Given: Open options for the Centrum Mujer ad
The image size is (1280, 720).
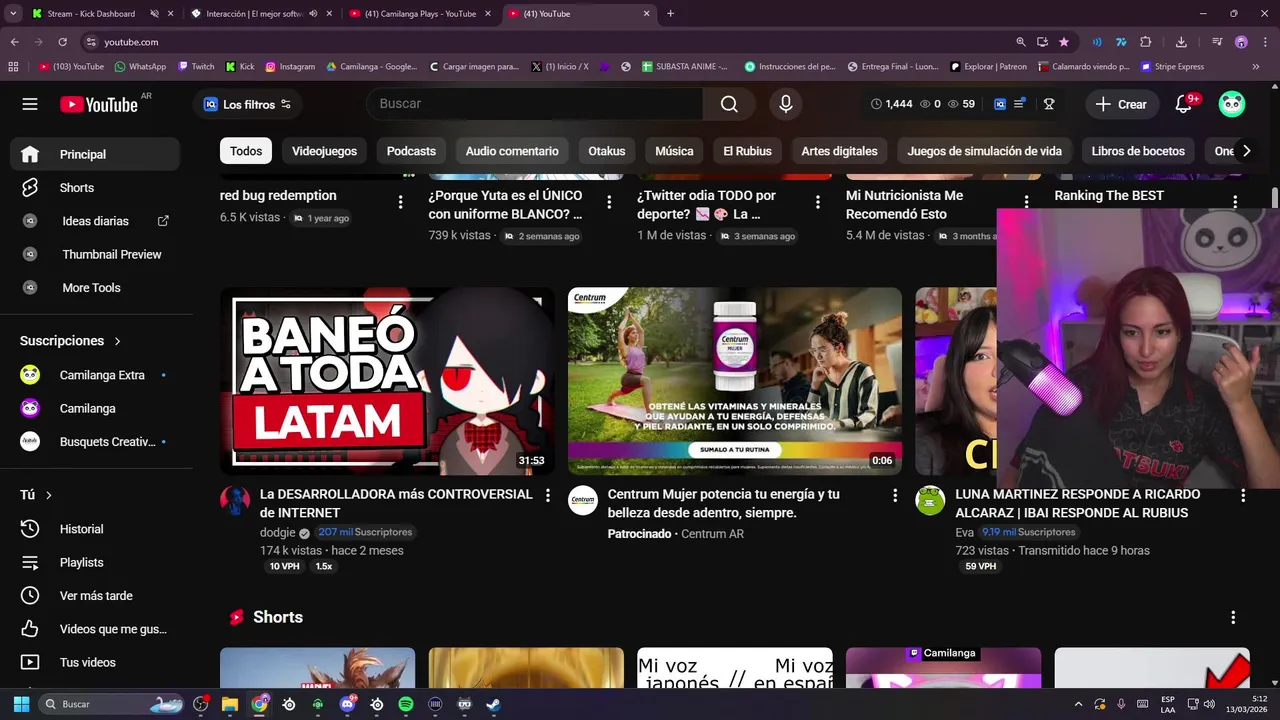Looking at the screenshot, I should click(x=895, y=496).
